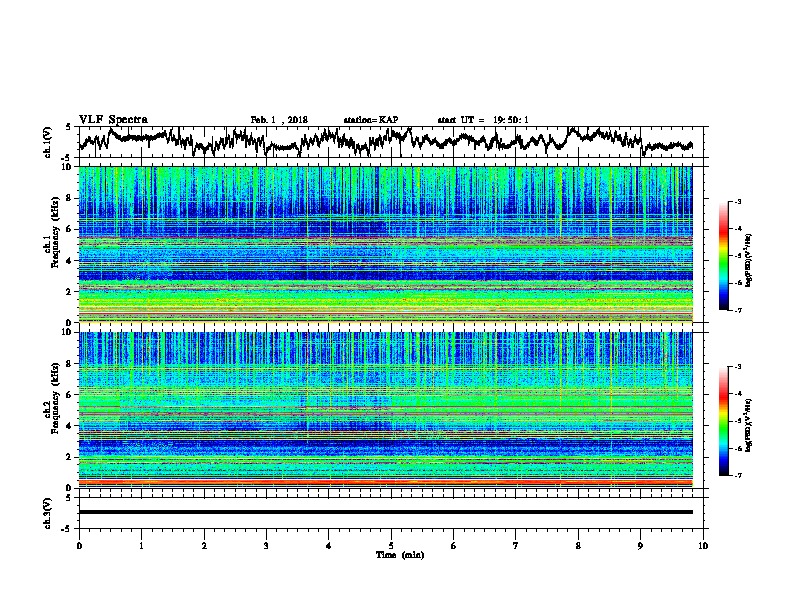Click the ch.2 colorbar log(PSD) unit label
Image resolution: width=792 pixels, height=612 pixels.
pos(748,426)
